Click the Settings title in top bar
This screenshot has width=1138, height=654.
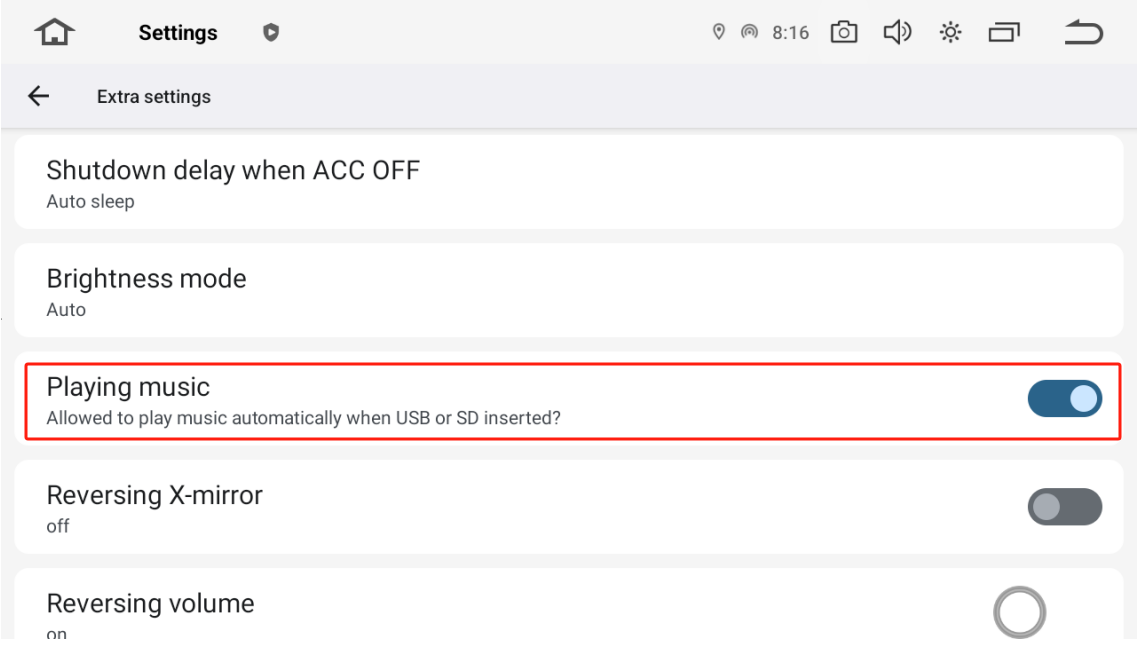click(178, 33)
